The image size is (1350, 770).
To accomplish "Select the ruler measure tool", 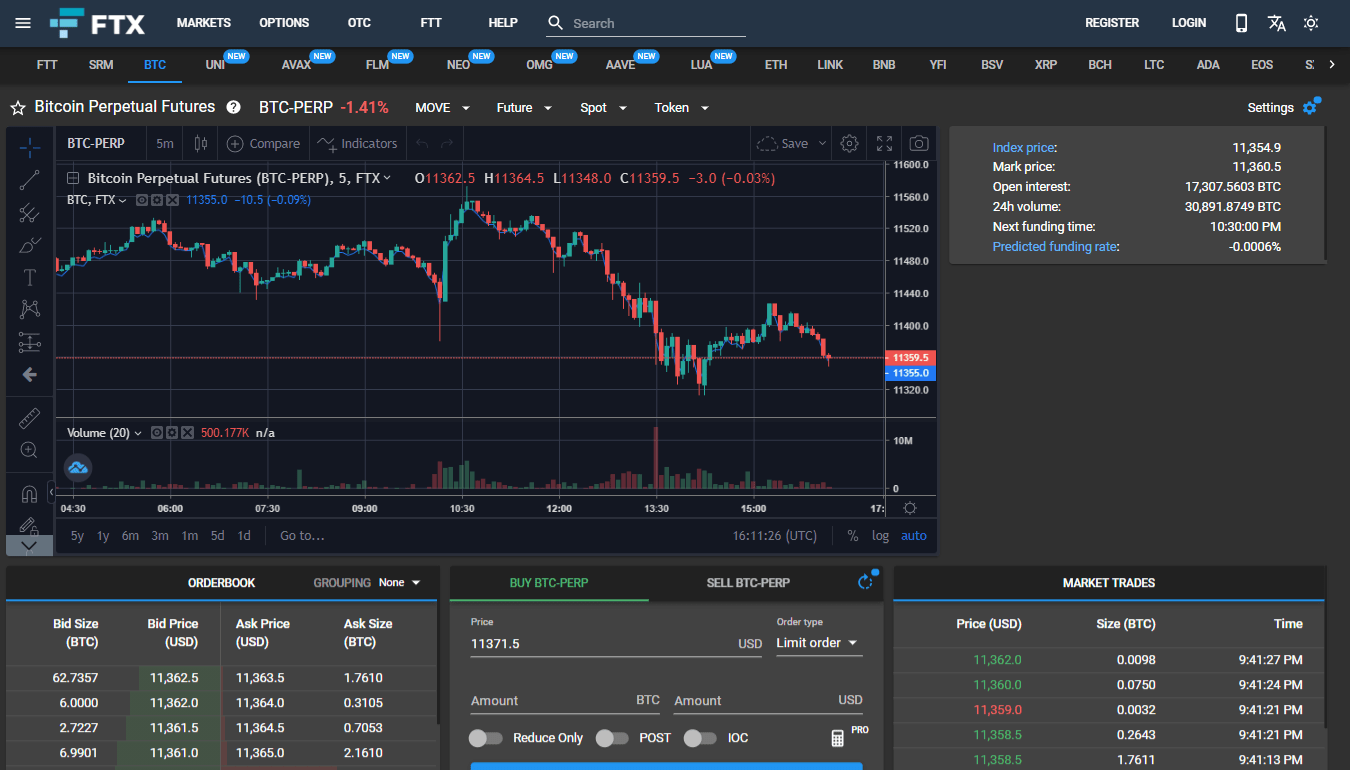I will pos(30,418).
